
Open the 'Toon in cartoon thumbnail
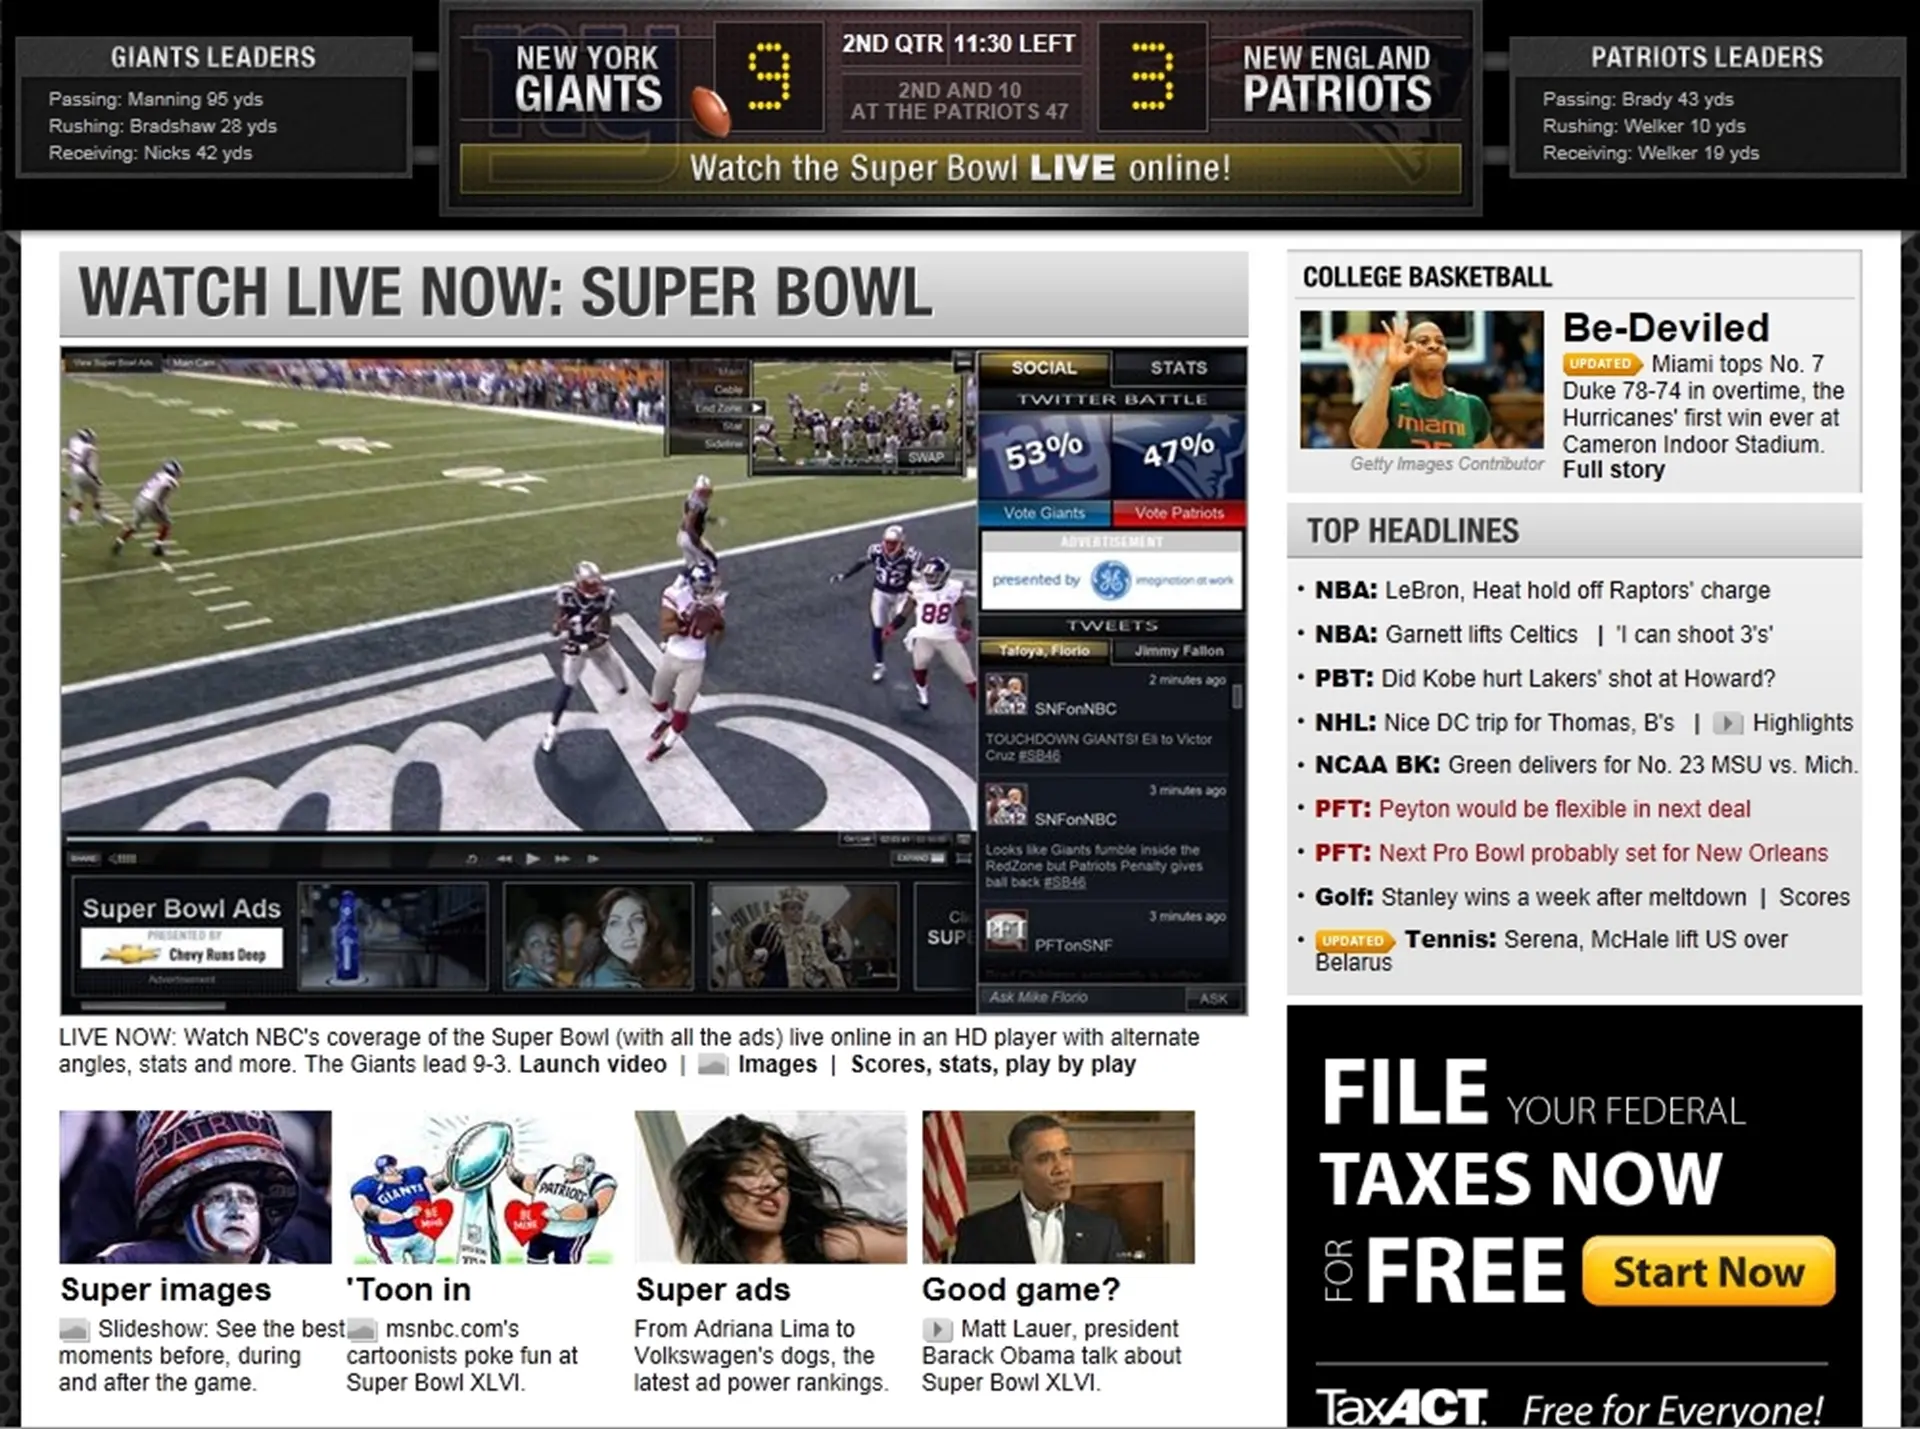pos(482,1187)
